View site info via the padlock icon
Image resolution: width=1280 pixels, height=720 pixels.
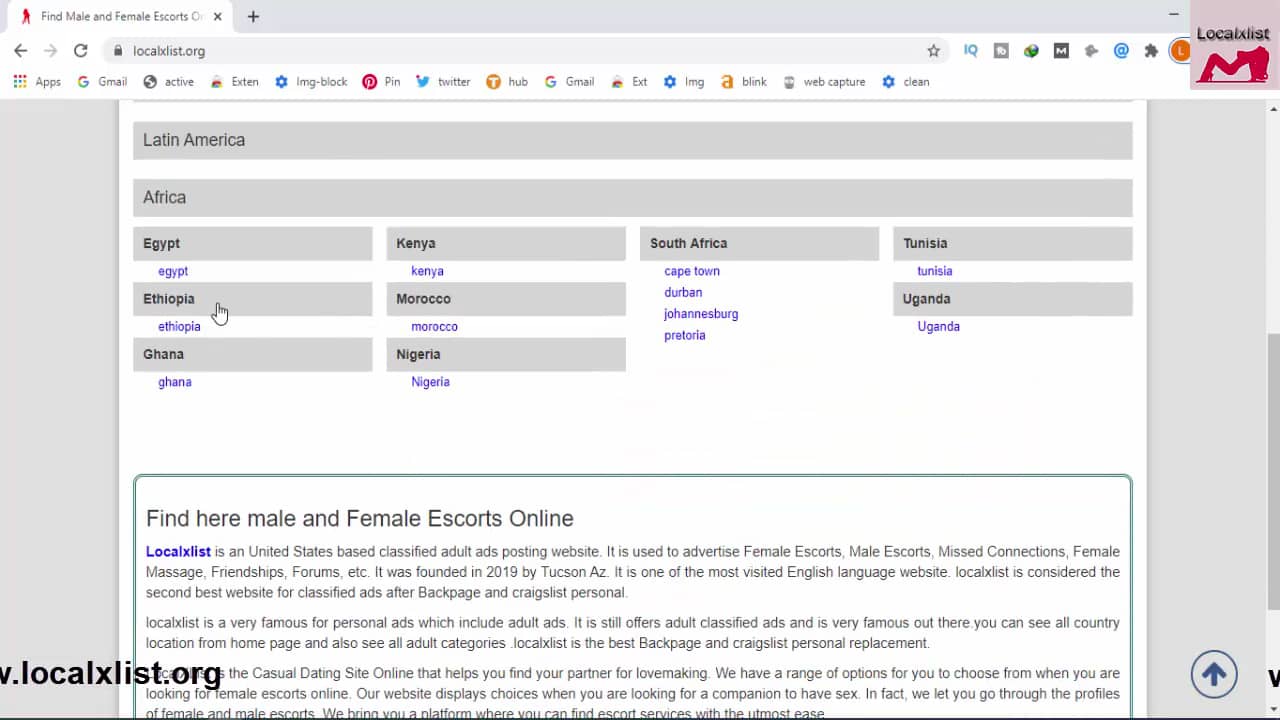point(118,51)
